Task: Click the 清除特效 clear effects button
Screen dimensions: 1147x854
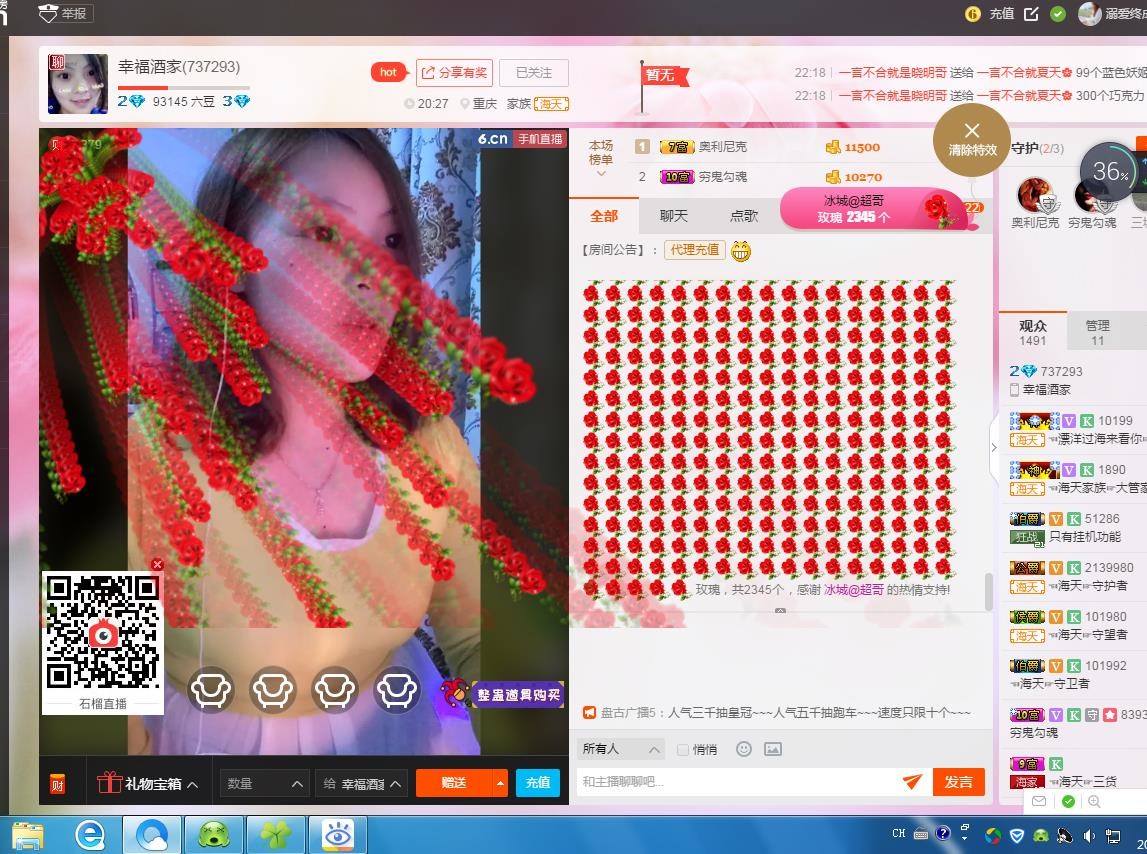Action: click(971, 140)
